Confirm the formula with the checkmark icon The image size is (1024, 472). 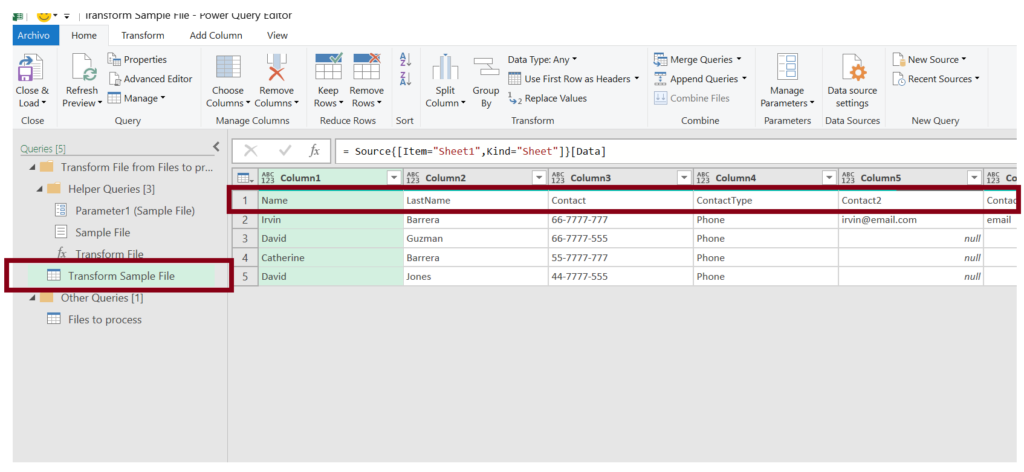[285, 151]
